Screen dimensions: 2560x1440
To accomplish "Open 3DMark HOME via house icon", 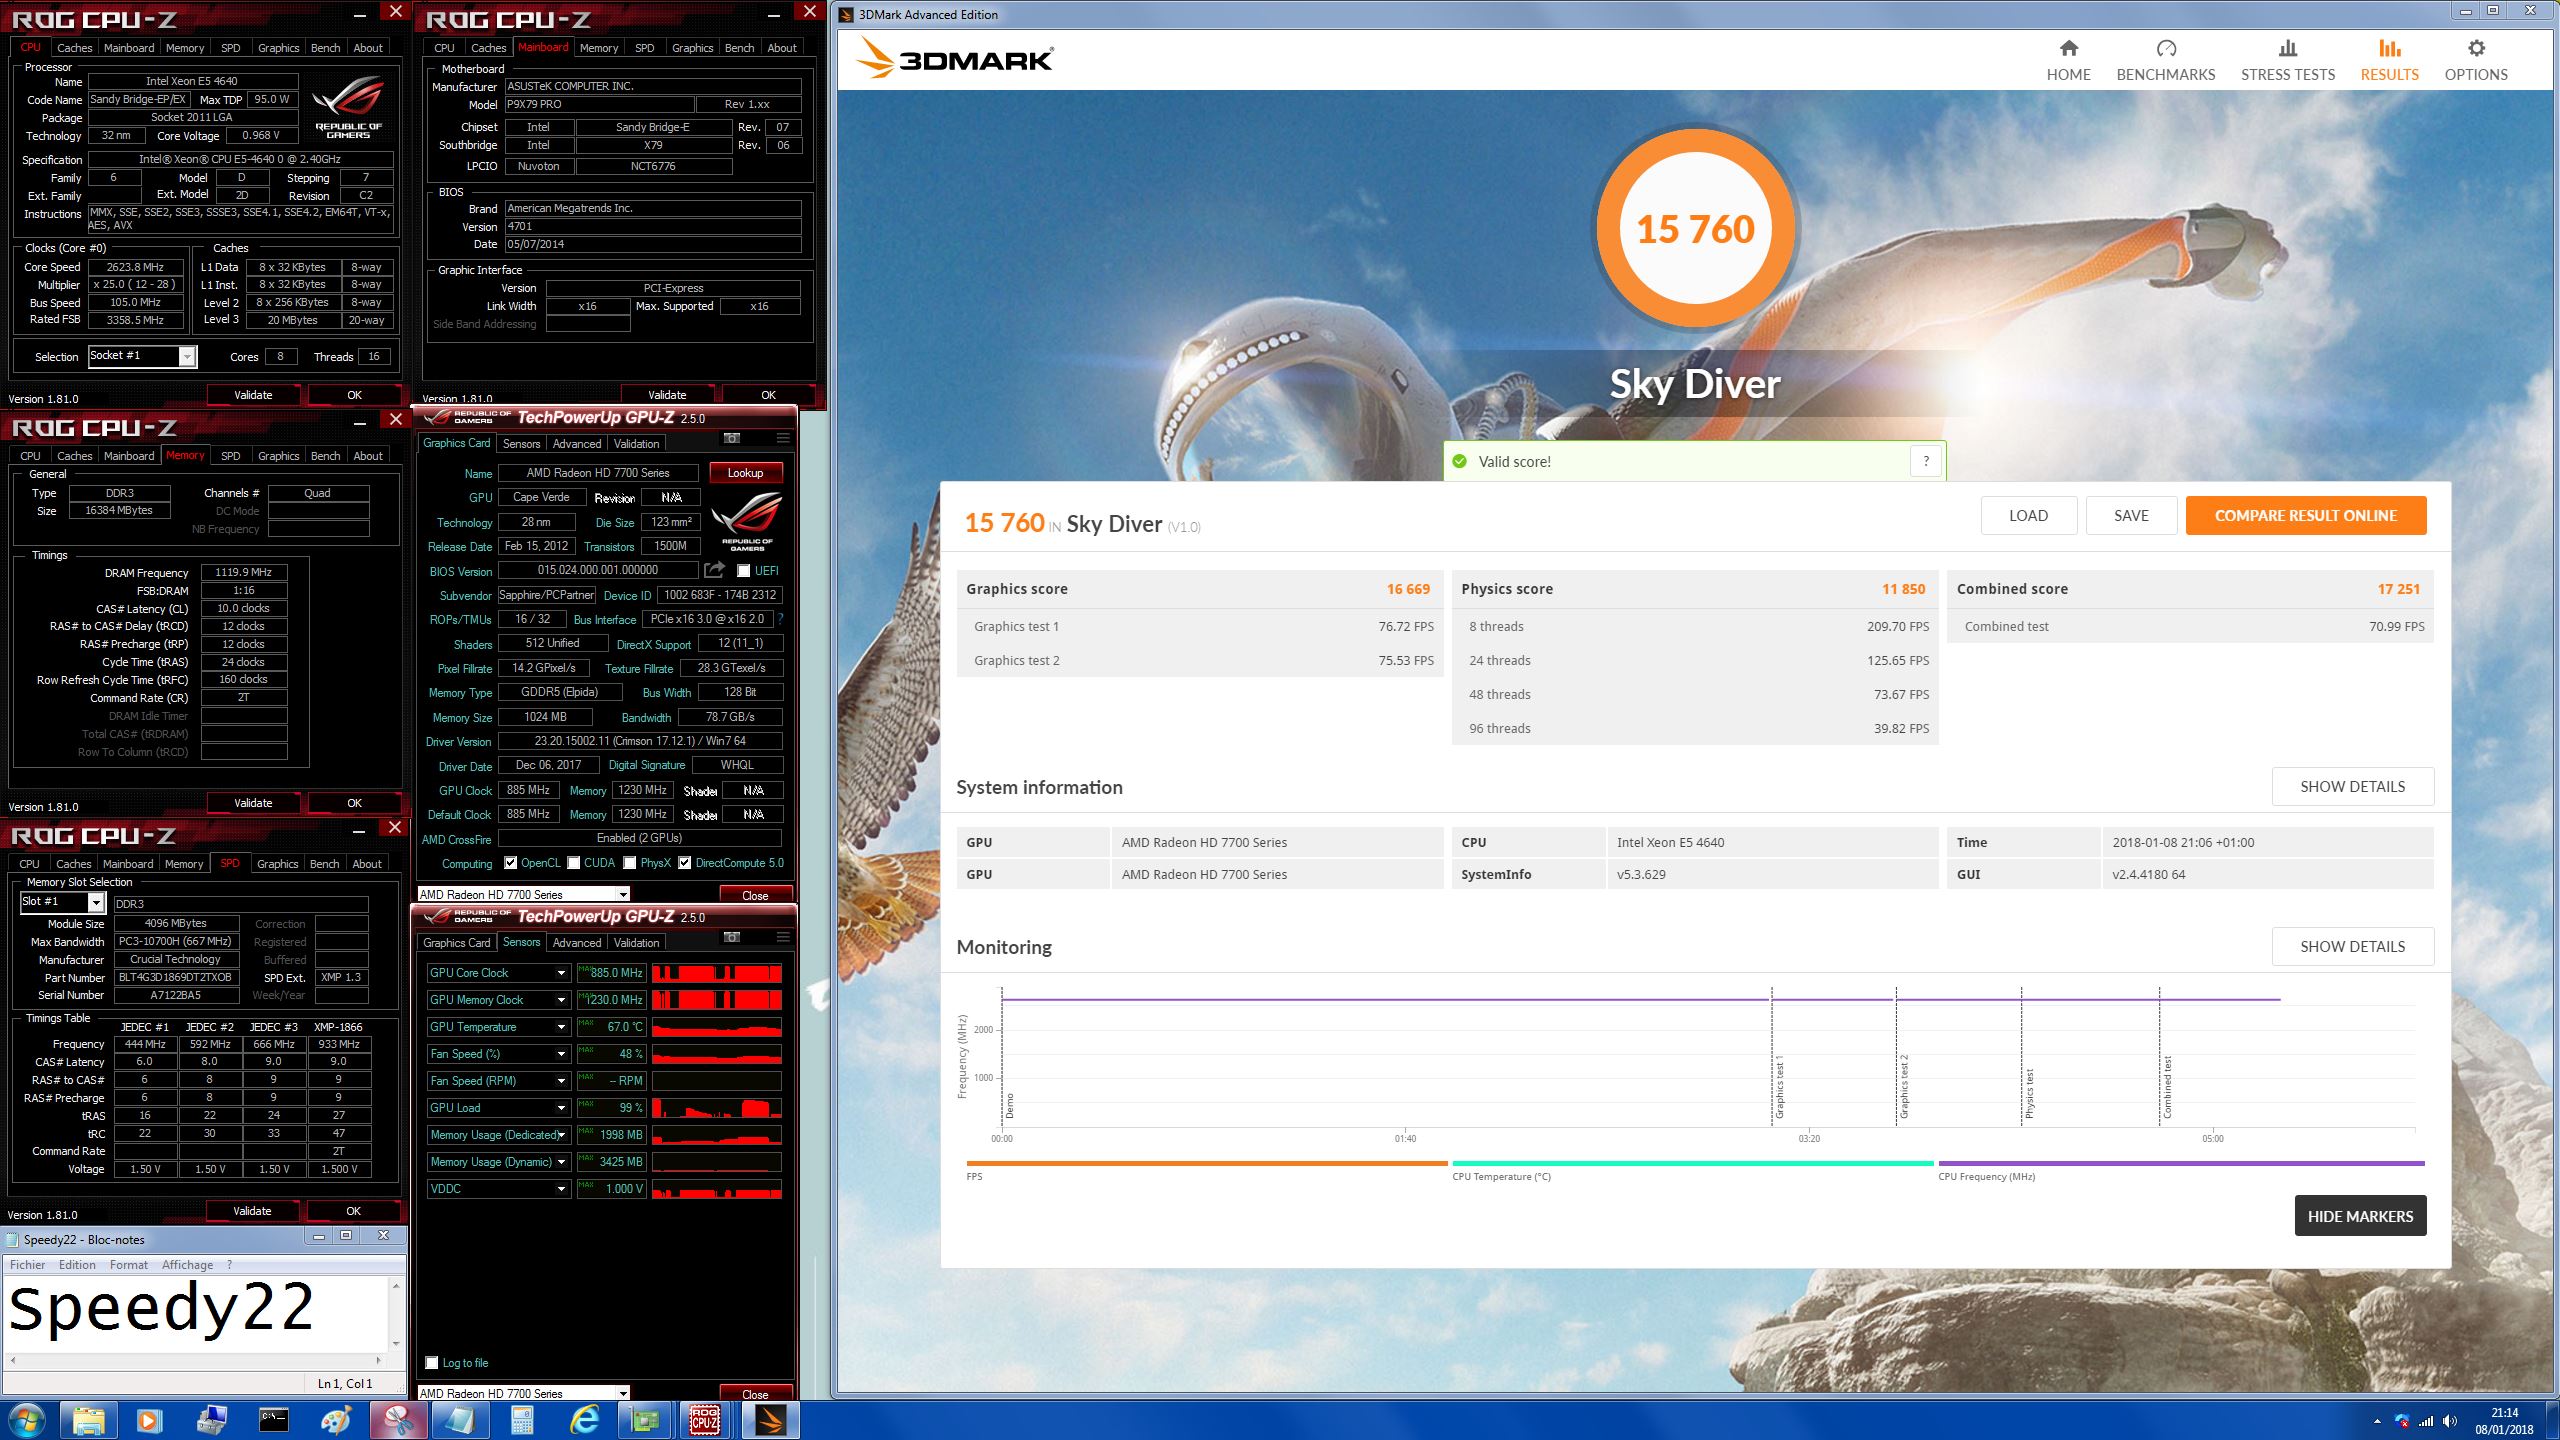I will (2068, 48).
